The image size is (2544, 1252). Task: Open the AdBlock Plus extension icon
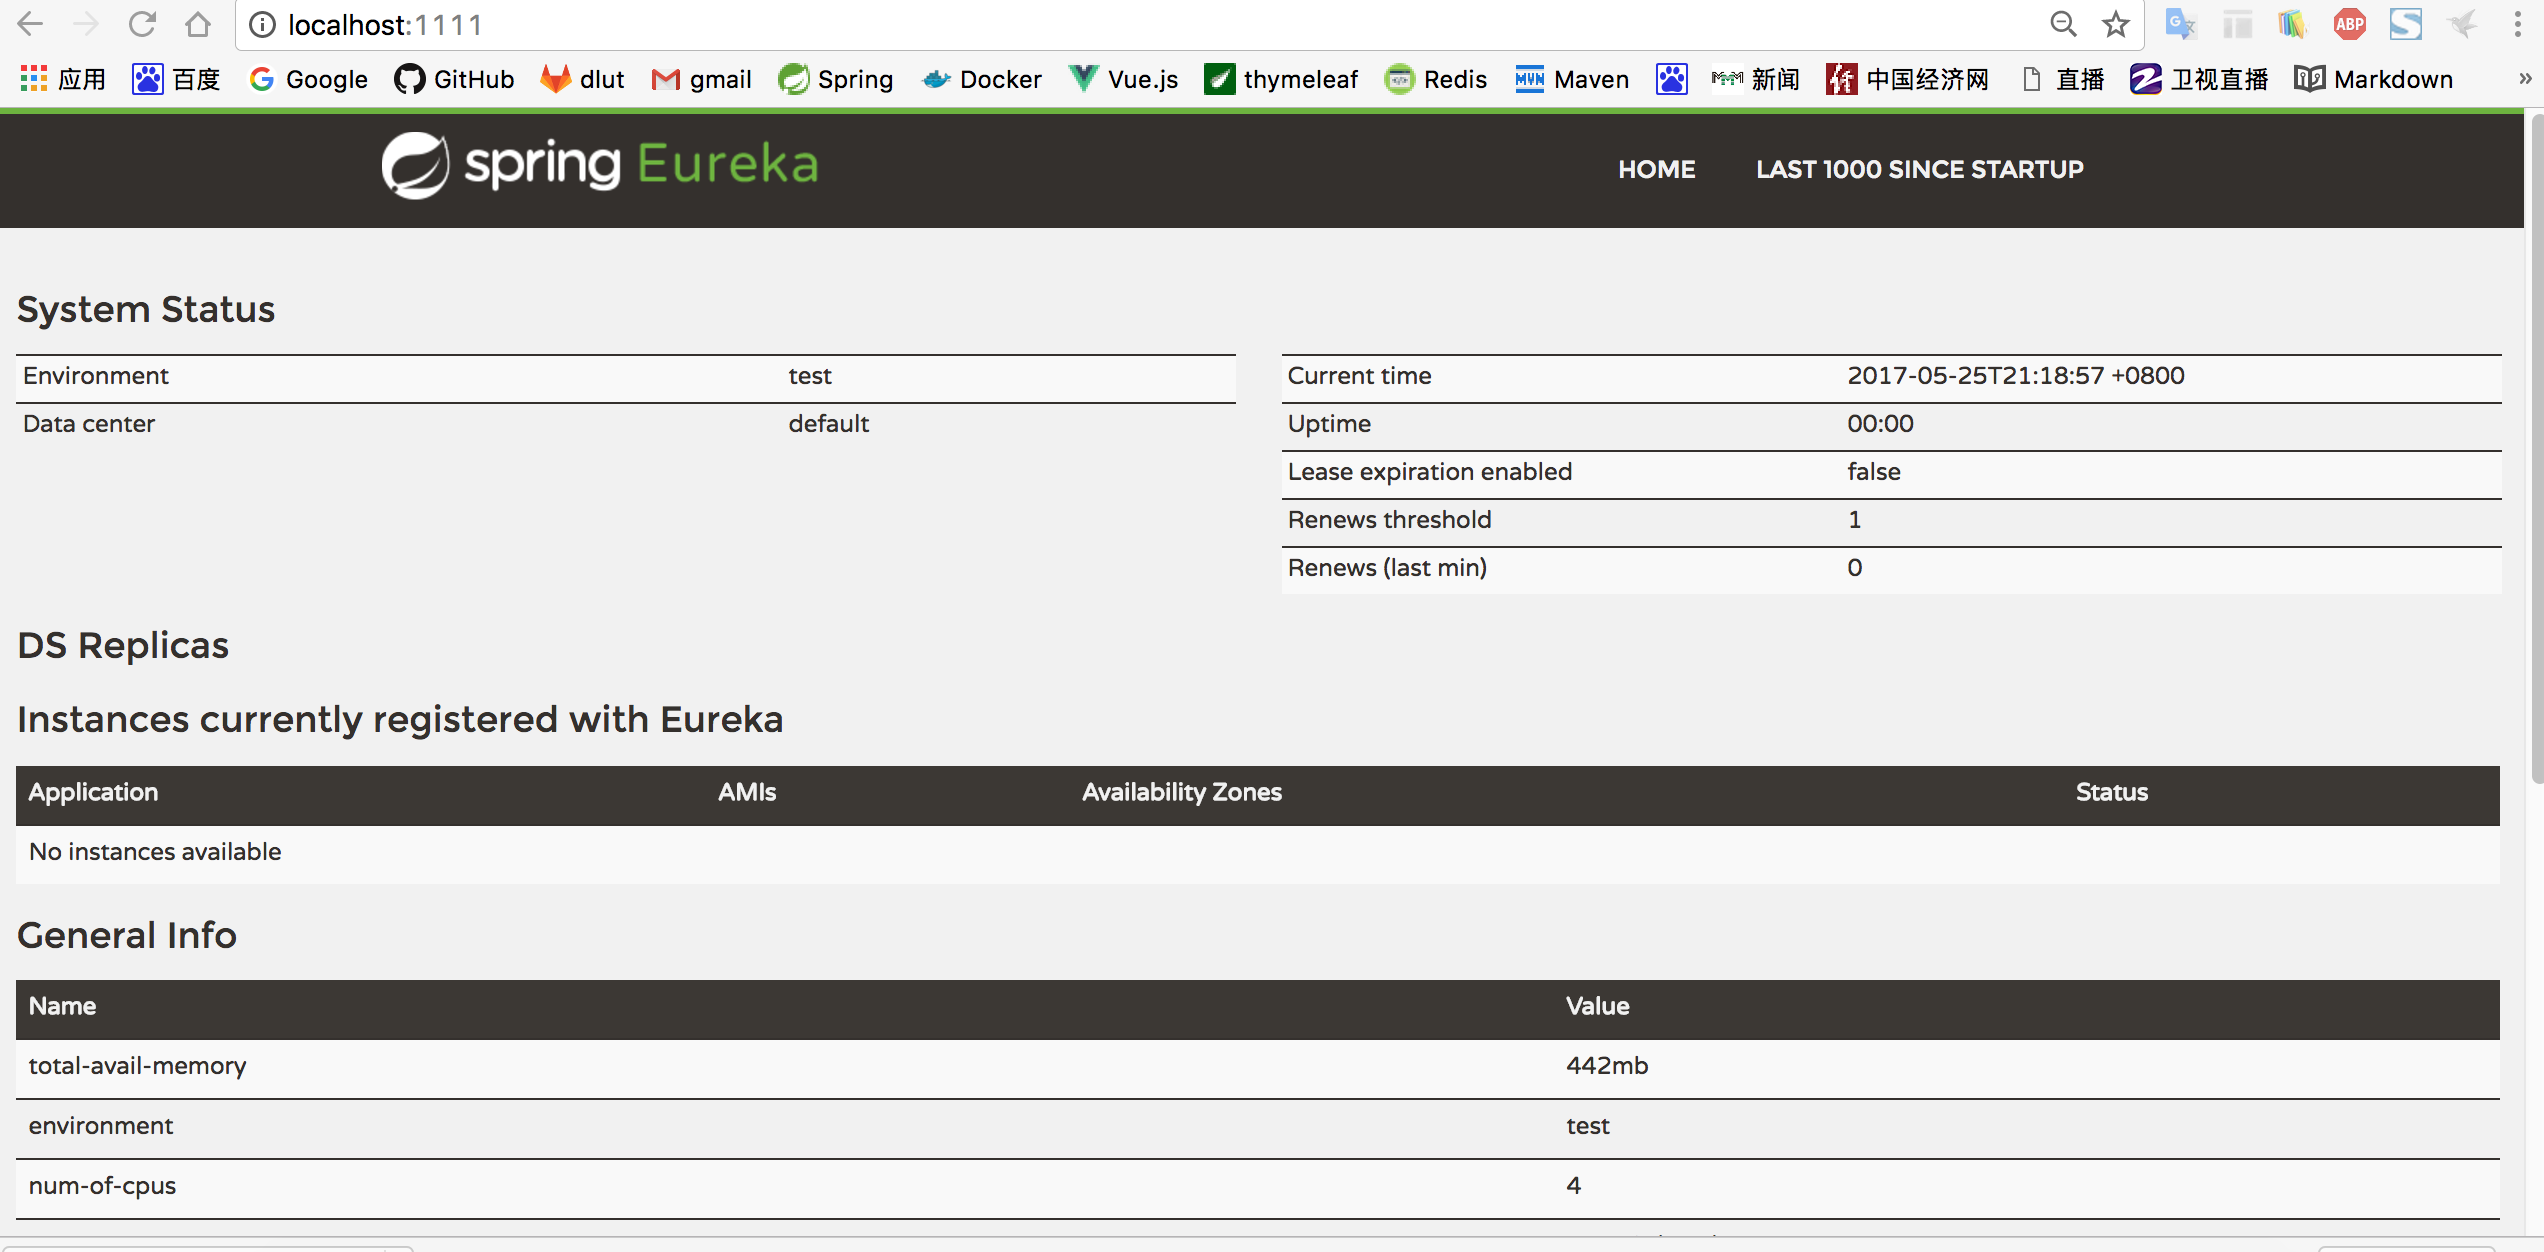(2349, 24)
